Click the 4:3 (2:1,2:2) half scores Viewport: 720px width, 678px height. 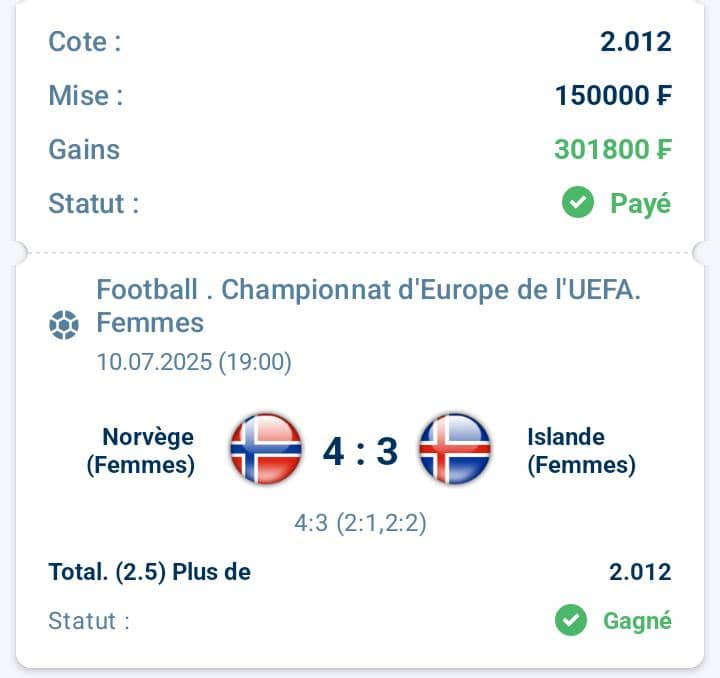point(360,523)
